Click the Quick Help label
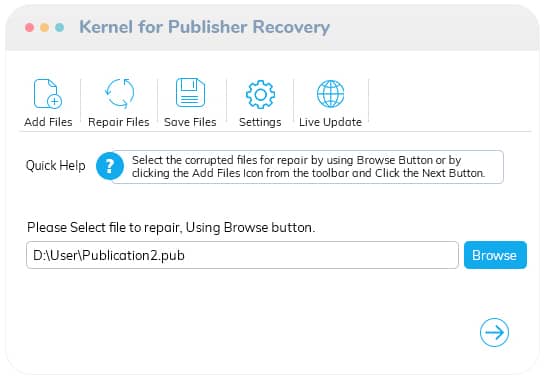545x380 pixels. click(56, 165)
